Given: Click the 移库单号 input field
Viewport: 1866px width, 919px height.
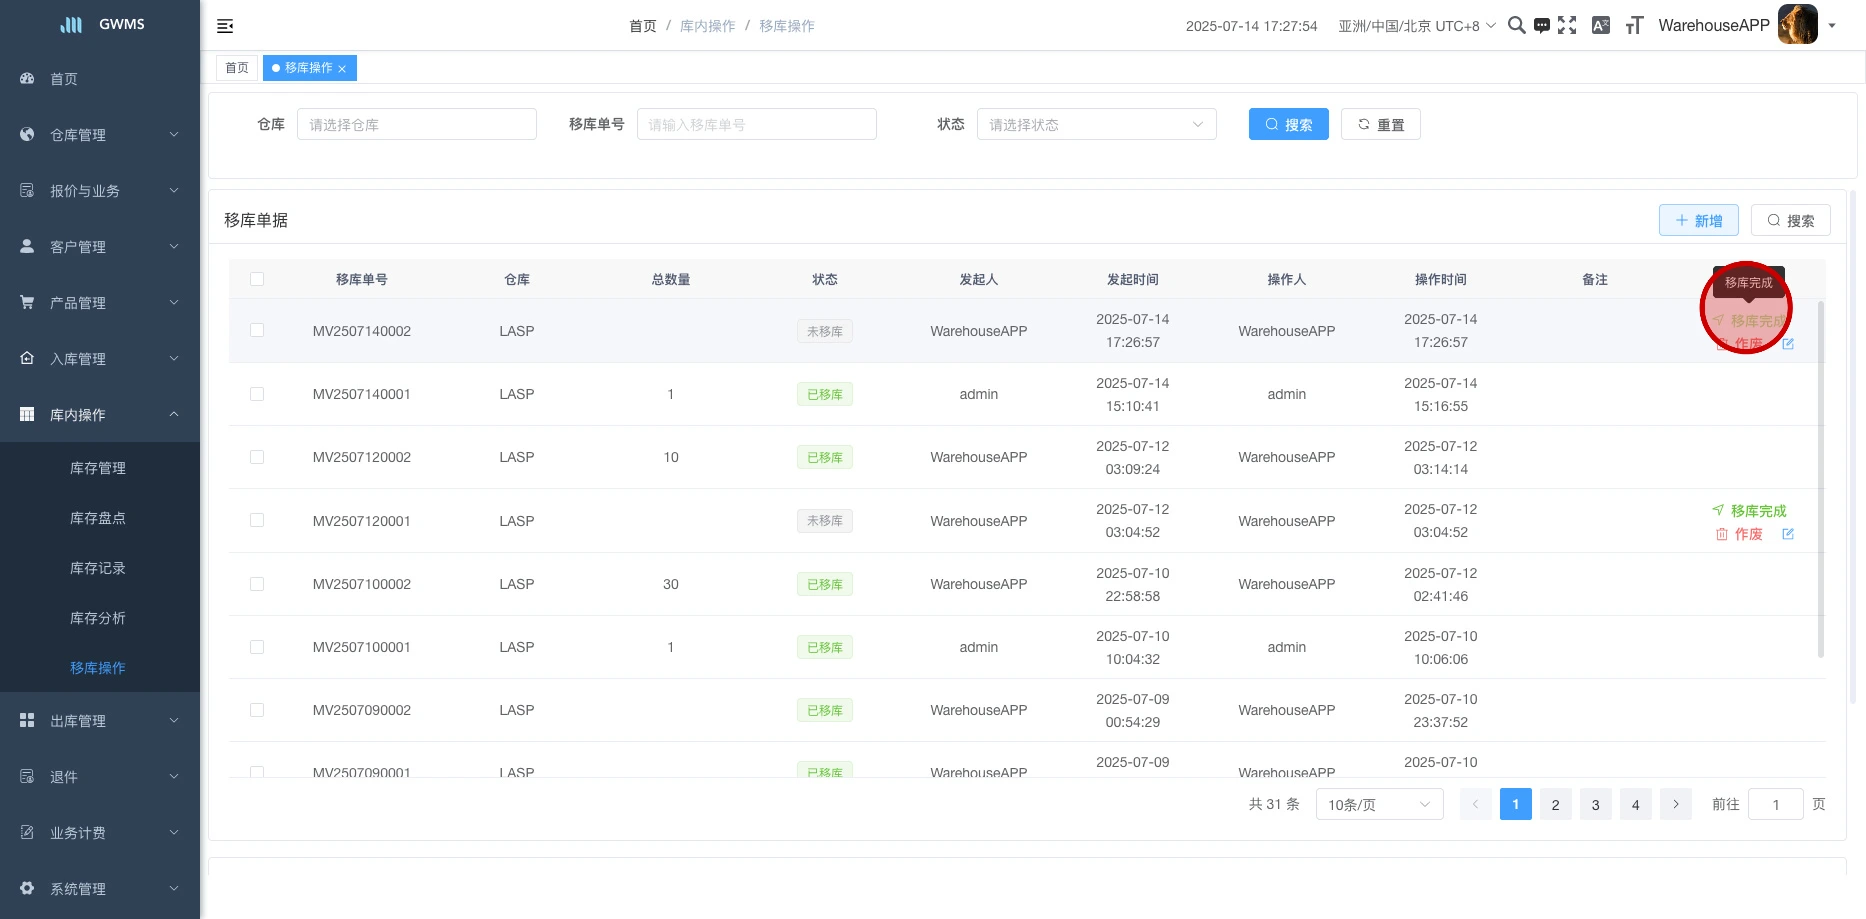Looking at the screenshot, I should (x=756, y=124).
